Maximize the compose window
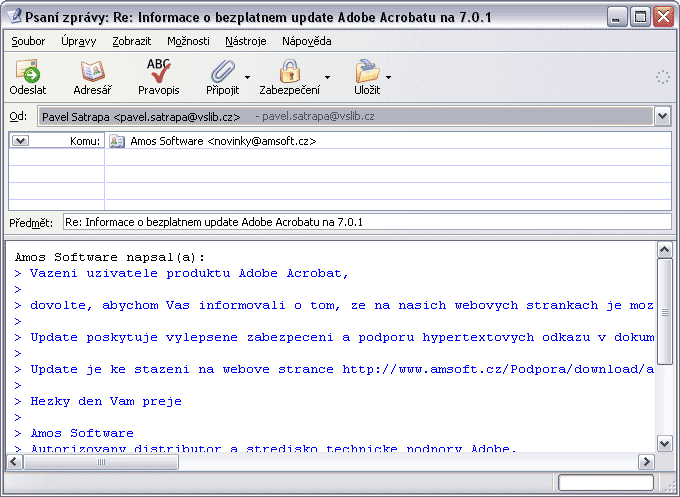Screen dimensions: 680x497 click(640, 17)
